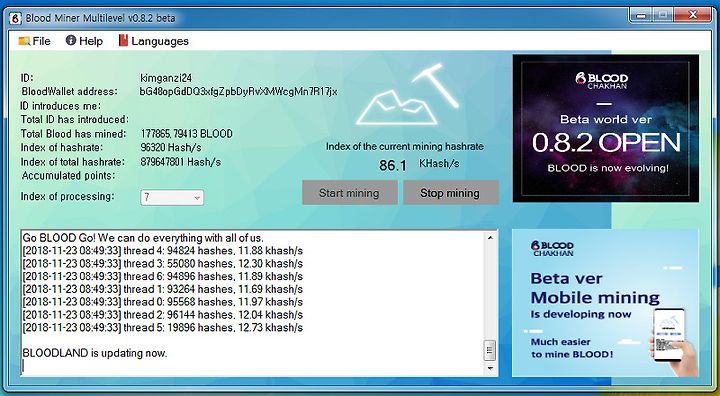Click the log line for thread 4
This screenshot has height=396, width=720.
[x=163, y=251]
